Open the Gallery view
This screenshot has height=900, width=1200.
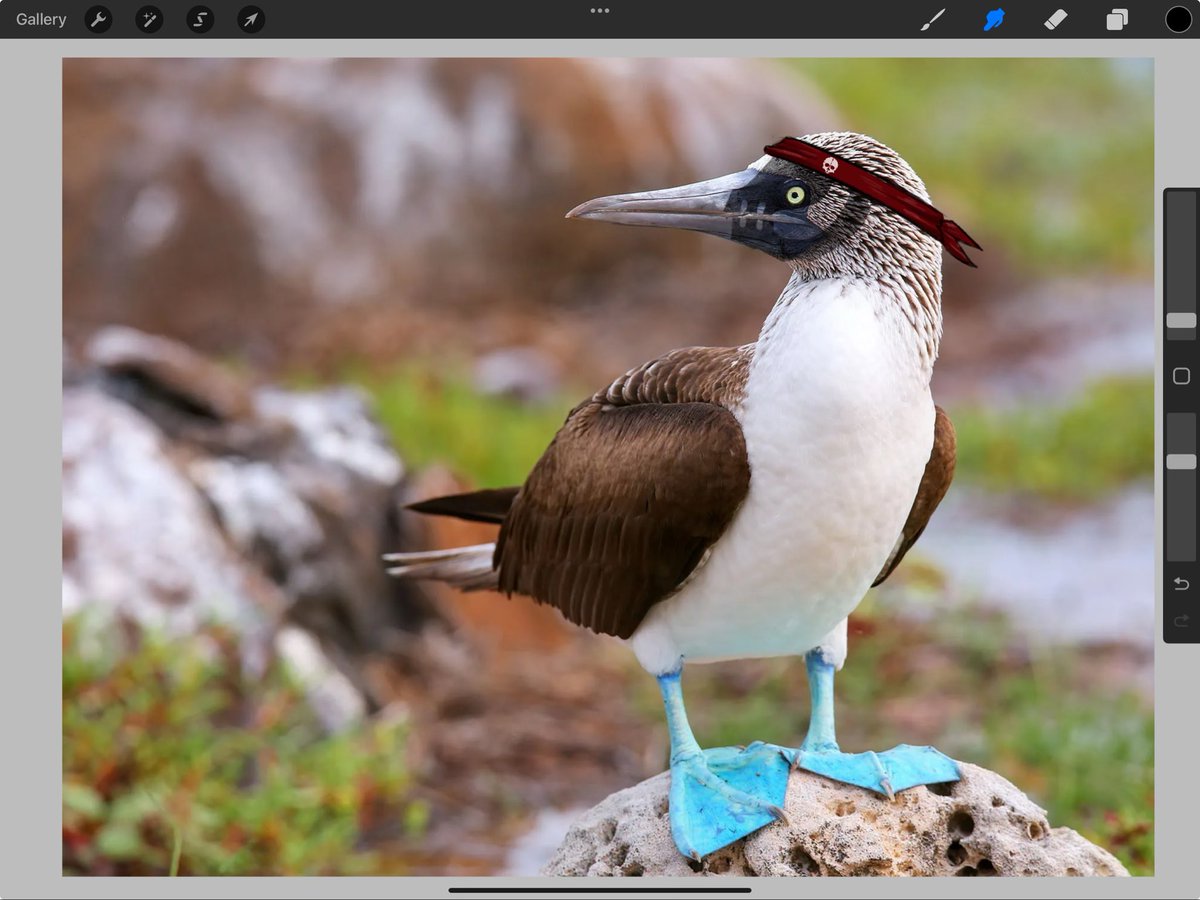point(41,19)
